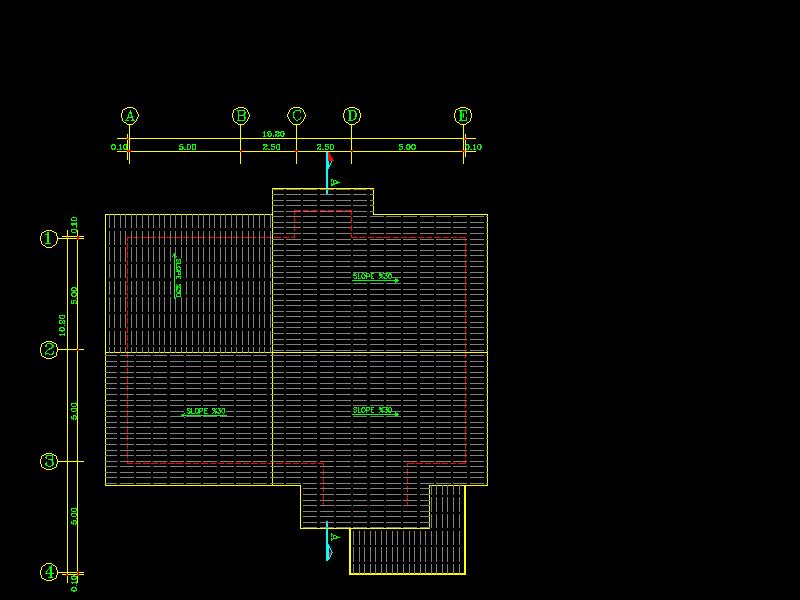The image size is (800, 600).
Task: Click grid bubble A on top axis
Action: click(129, 116)
